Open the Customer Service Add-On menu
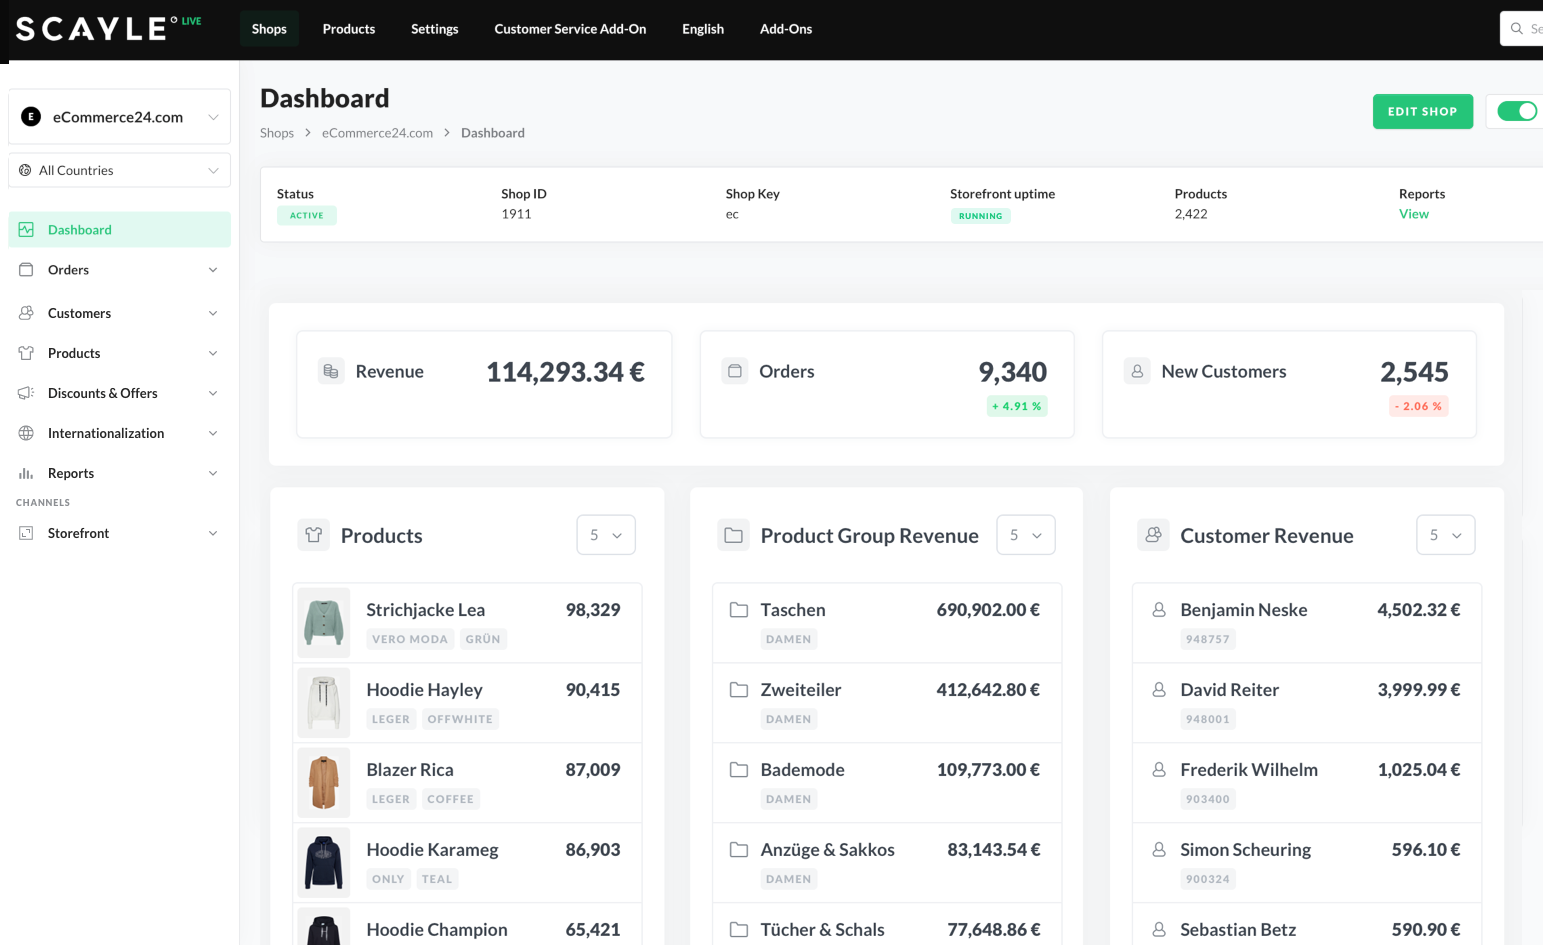1543x945 pixels. [570, 29]
